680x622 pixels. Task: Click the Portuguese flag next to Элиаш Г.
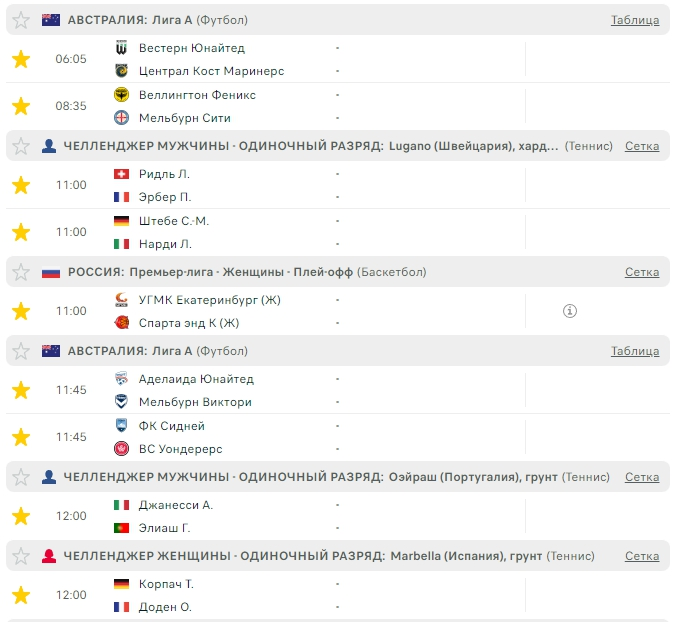point(122,528)
